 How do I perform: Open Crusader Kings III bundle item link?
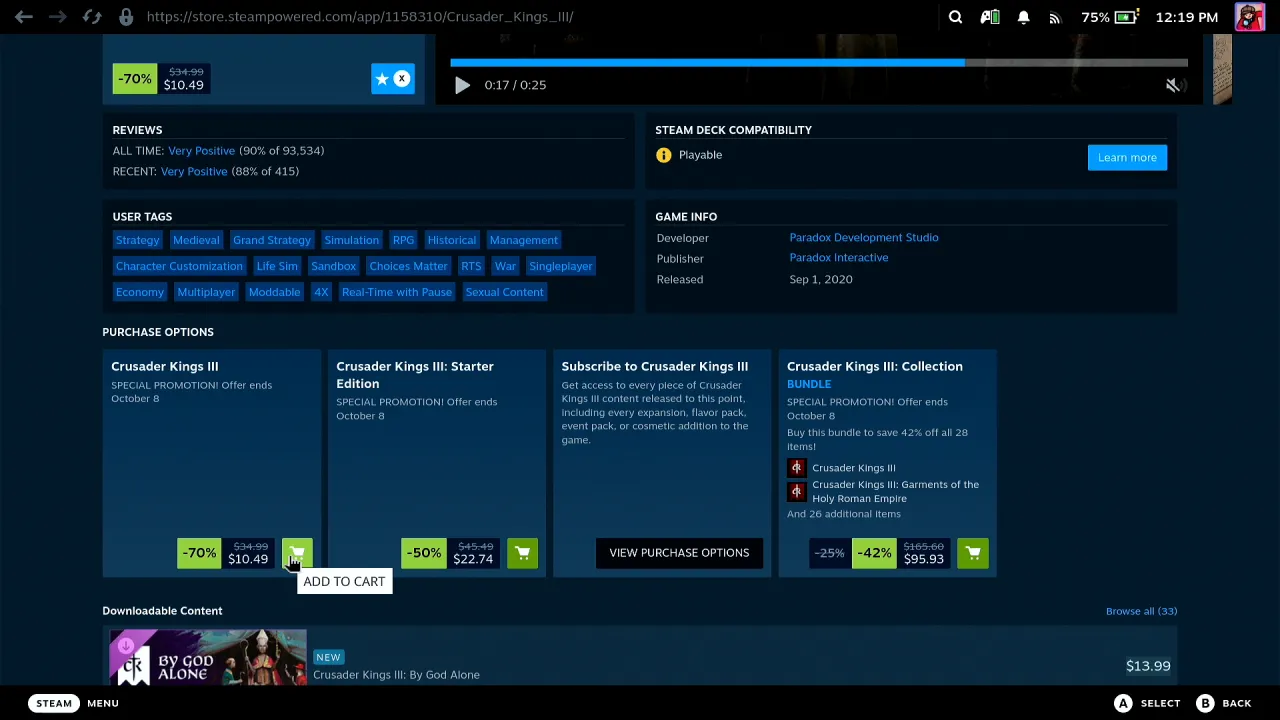854,468
